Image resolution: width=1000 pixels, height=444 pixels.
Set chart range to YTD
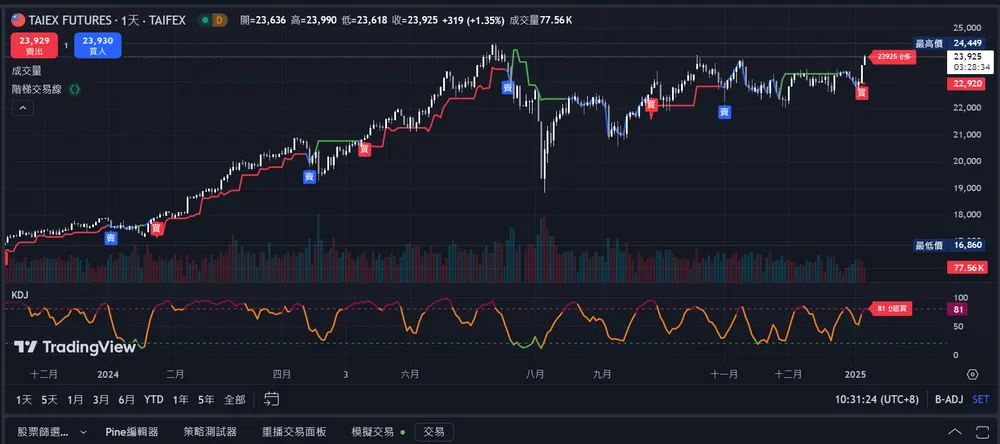coord(153,400)
